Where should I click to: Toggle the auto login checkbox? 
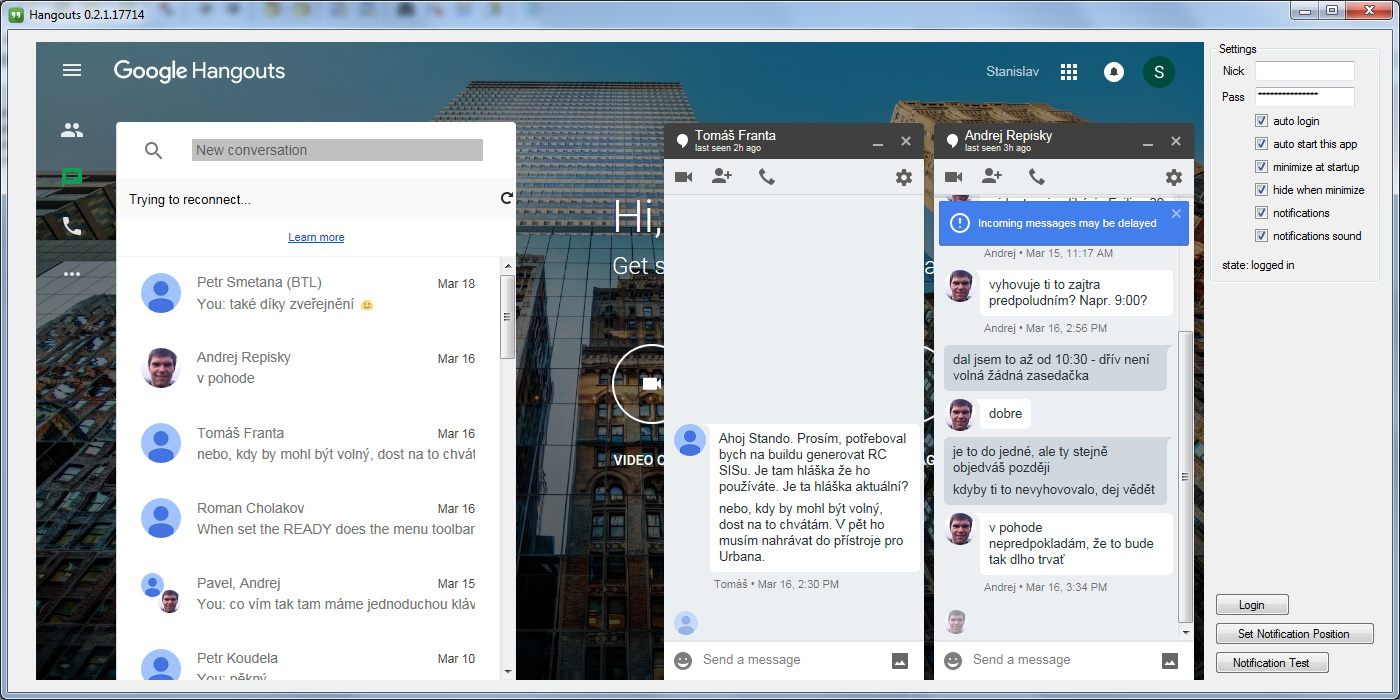1262,121
